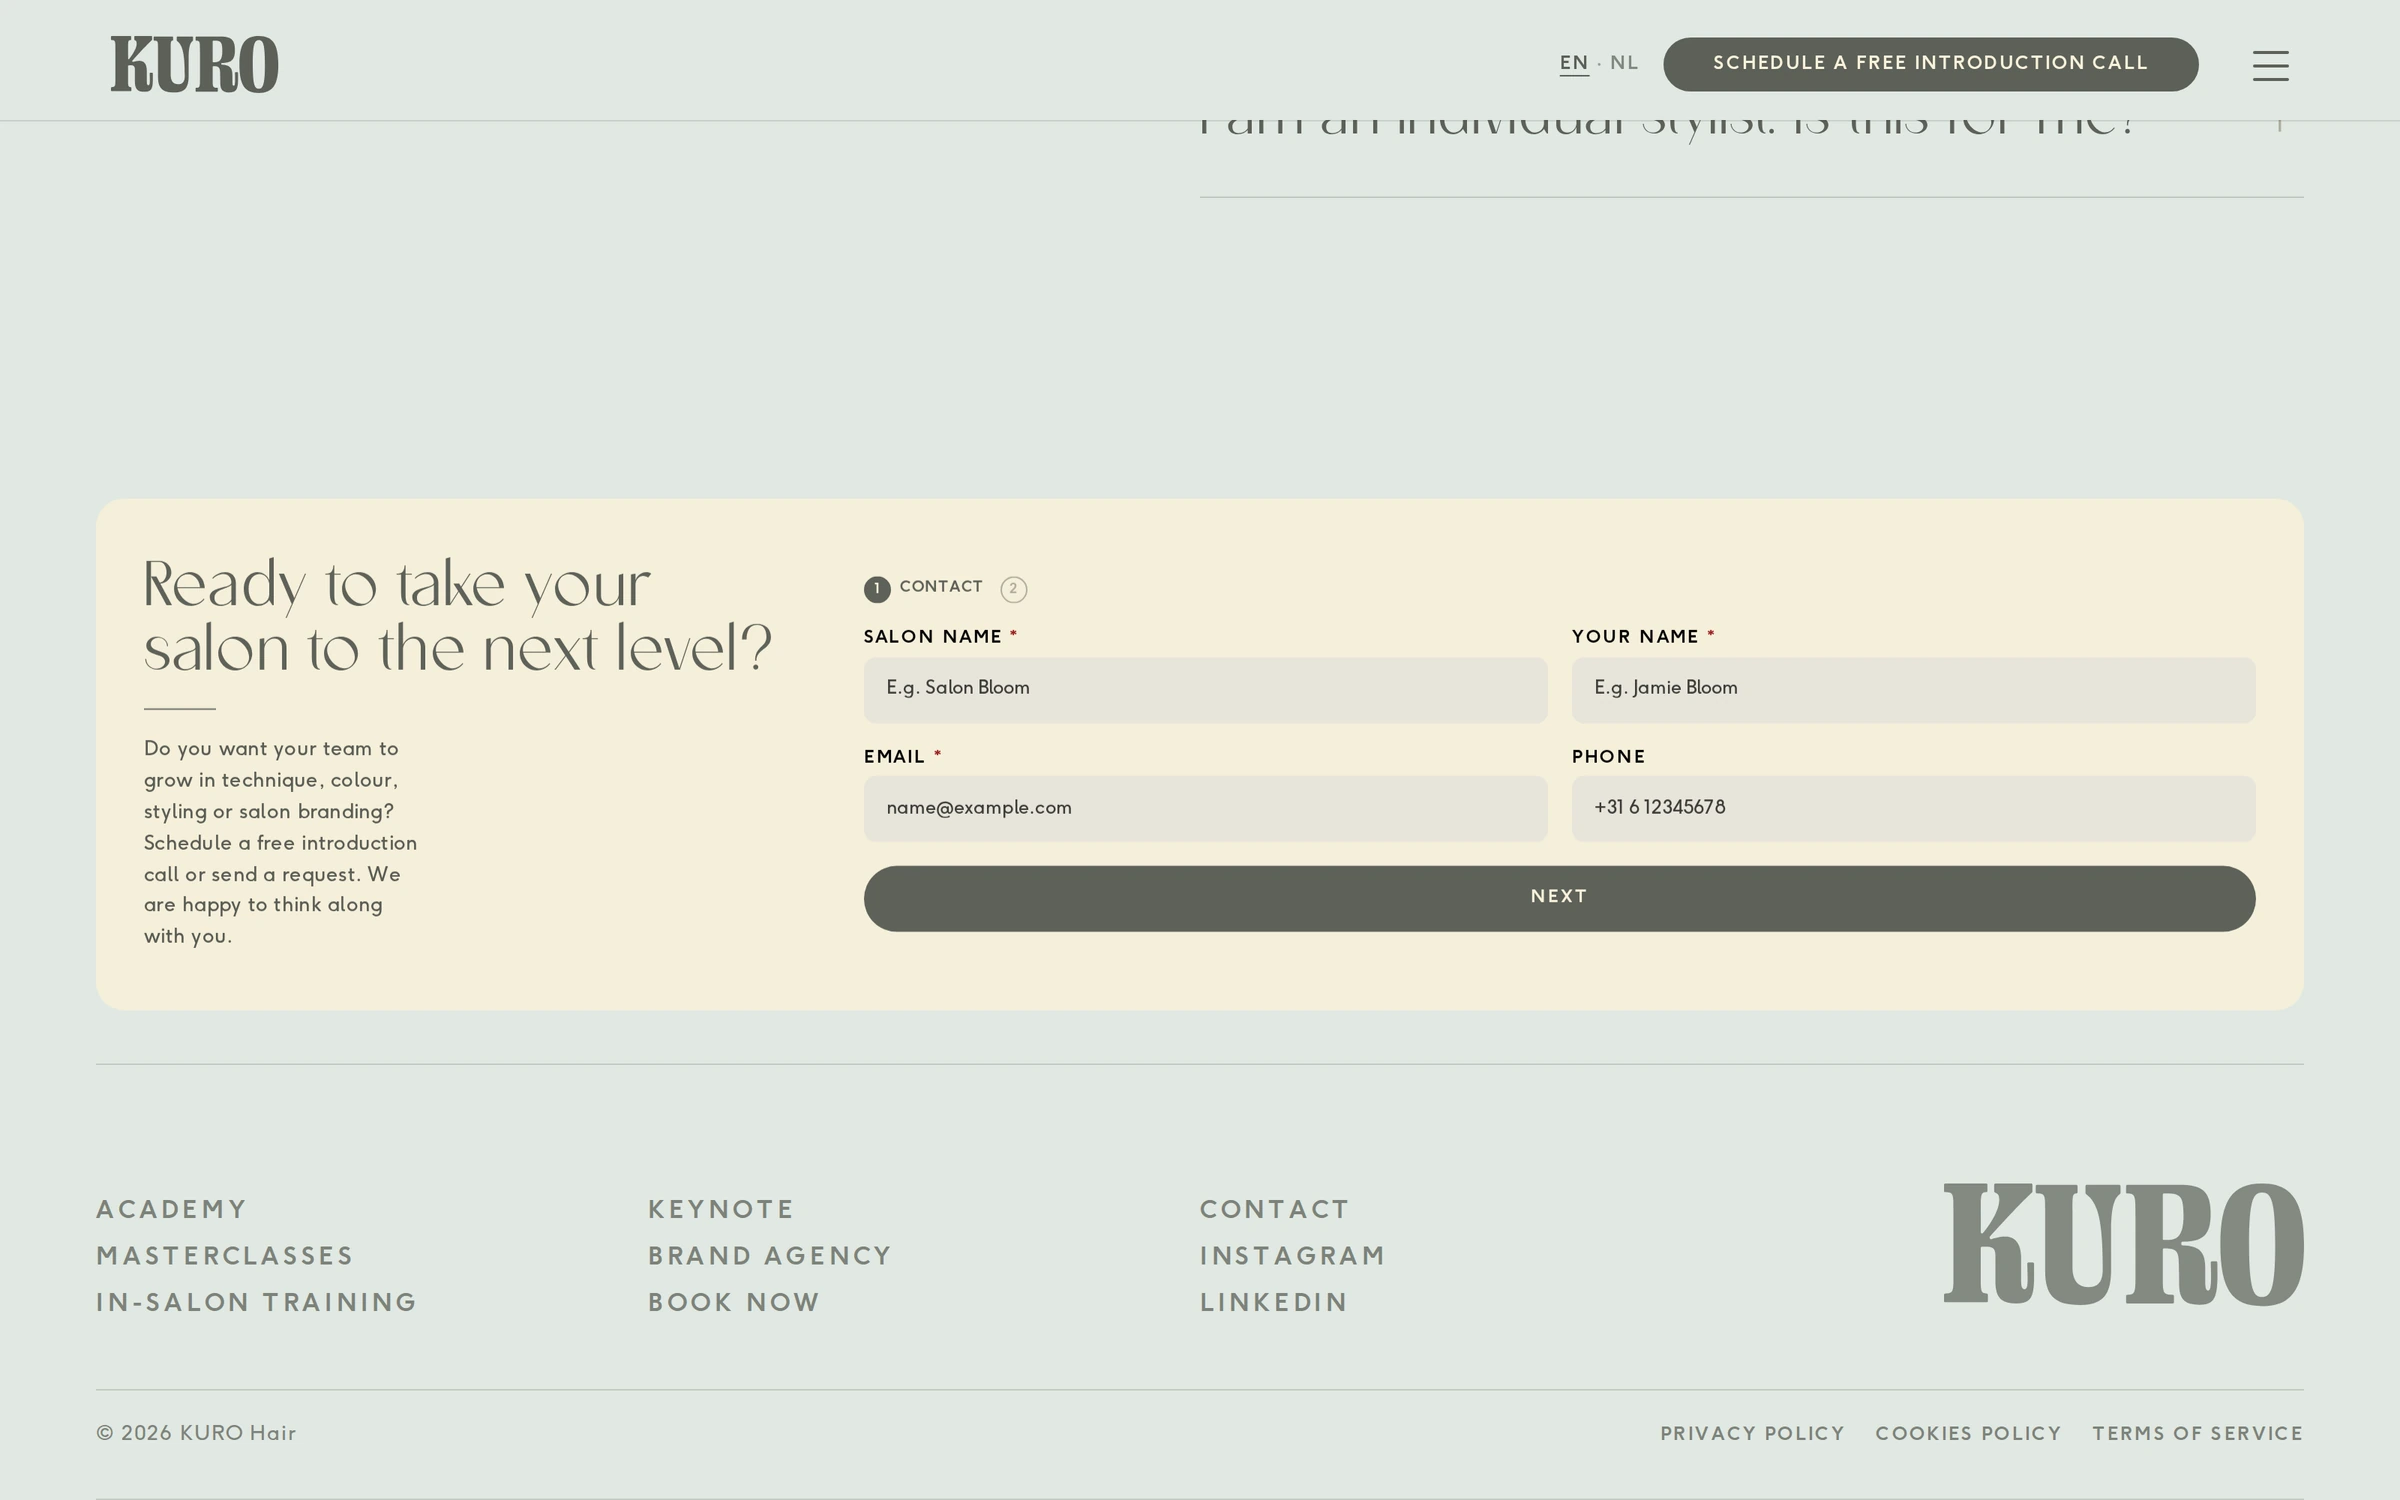
Task: Open the Book Now footer link
Action: click(x=734, y=1302)
